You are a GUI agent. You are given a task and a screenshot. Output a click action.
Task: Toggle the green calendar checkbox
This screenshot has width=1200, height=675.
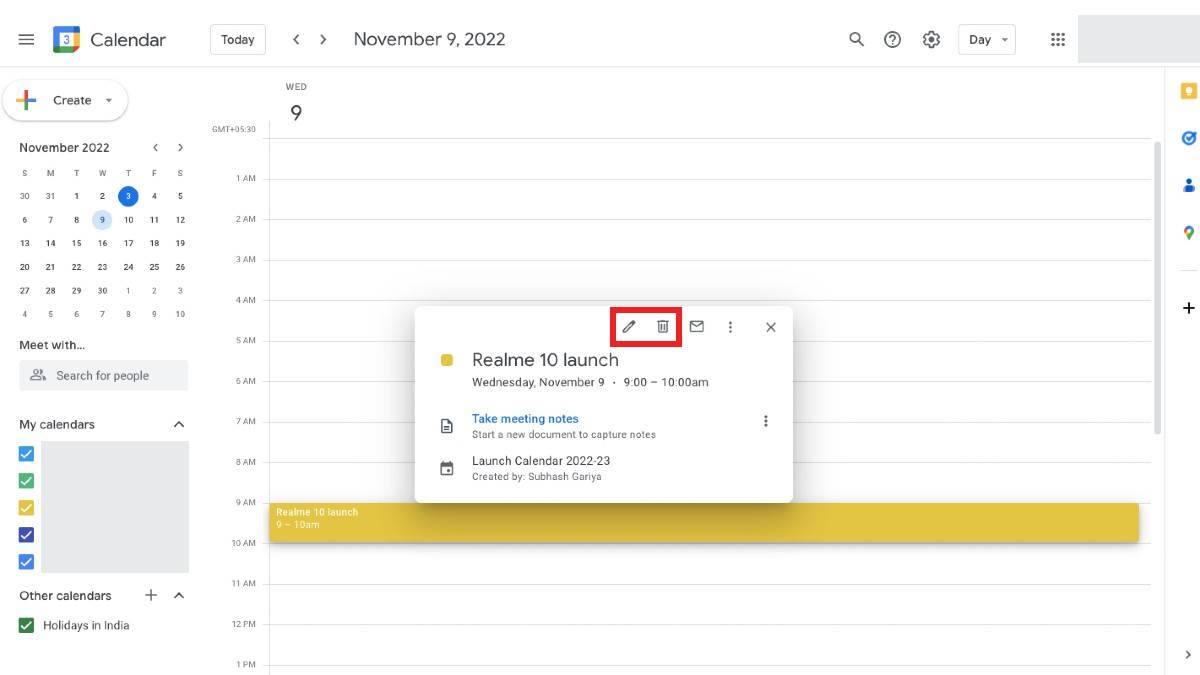pos(27,481)
